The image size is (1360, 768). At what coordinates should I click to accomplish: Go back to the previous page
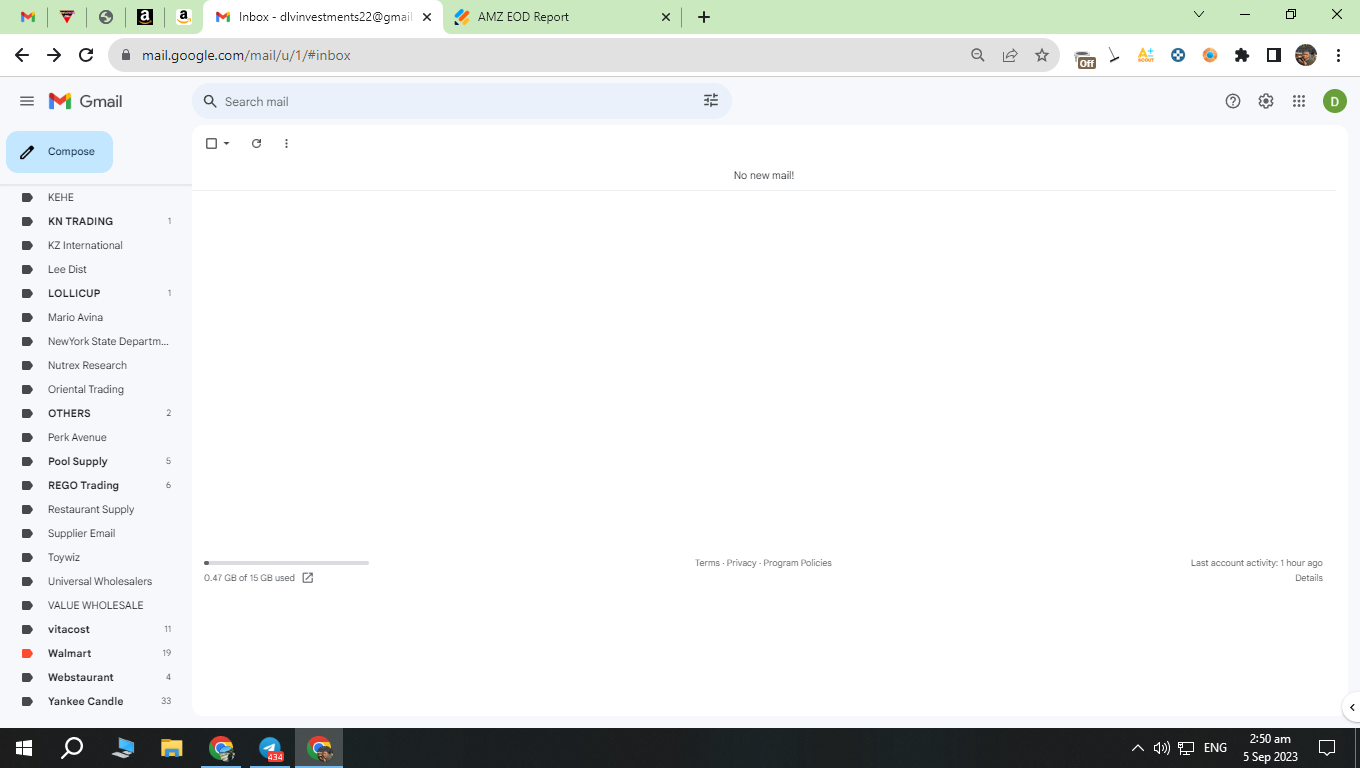tap(22, 55)
